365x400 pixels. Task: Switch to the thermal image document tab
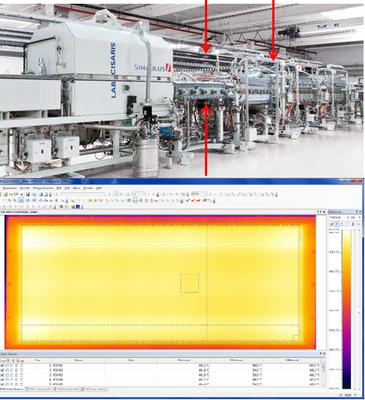click(x=19, y=212)
